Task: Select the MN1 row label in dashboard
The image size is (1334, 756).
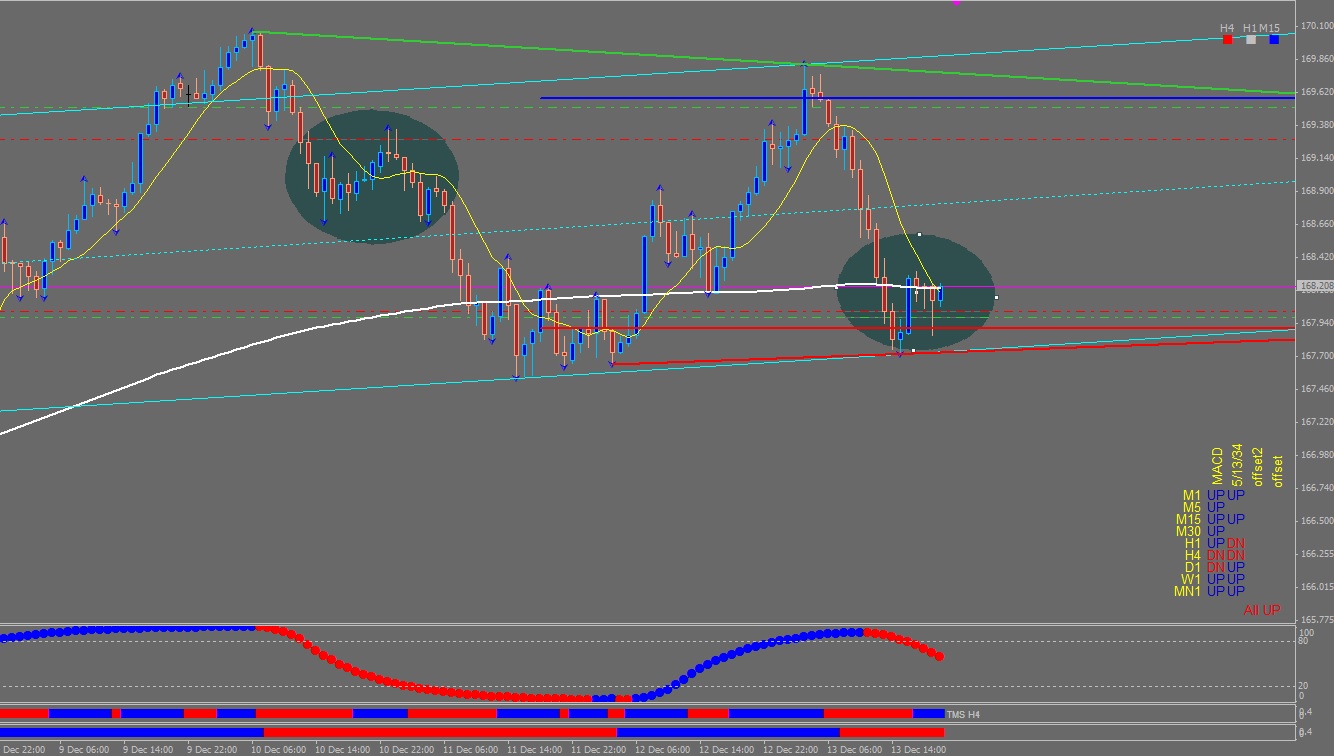Action: click(1187, 591)
